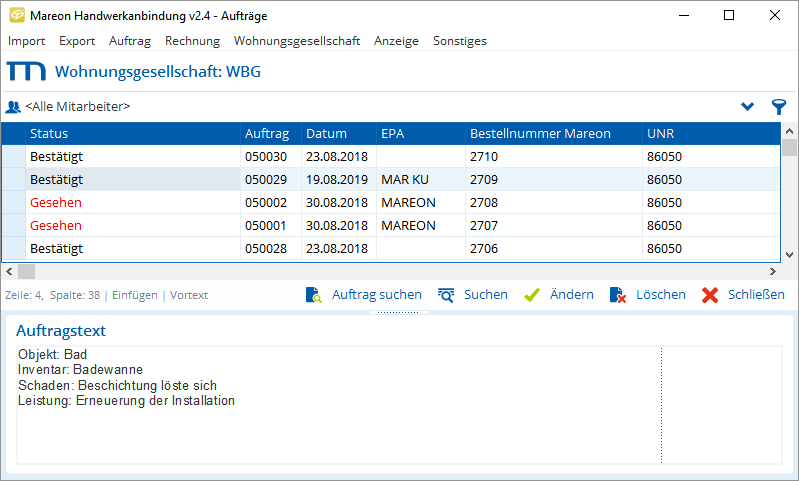Screen dimensions: 799x481
Task: Open the Sonstiges menu
Action: click(459, 41)
